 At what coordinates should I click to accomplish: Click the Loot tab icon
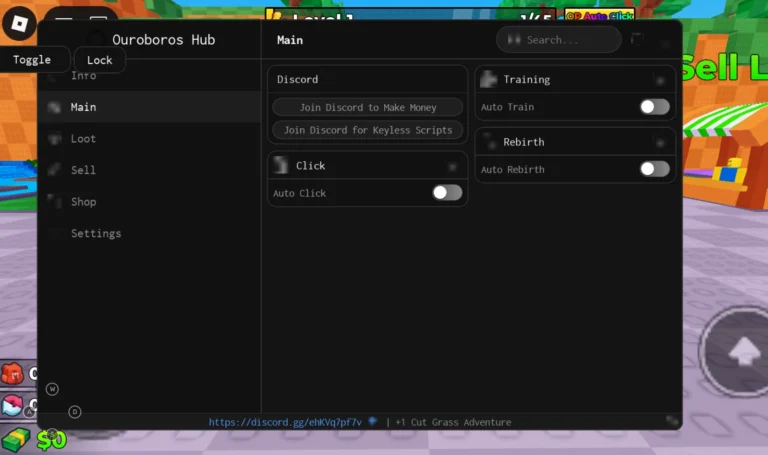pos(54,139)
